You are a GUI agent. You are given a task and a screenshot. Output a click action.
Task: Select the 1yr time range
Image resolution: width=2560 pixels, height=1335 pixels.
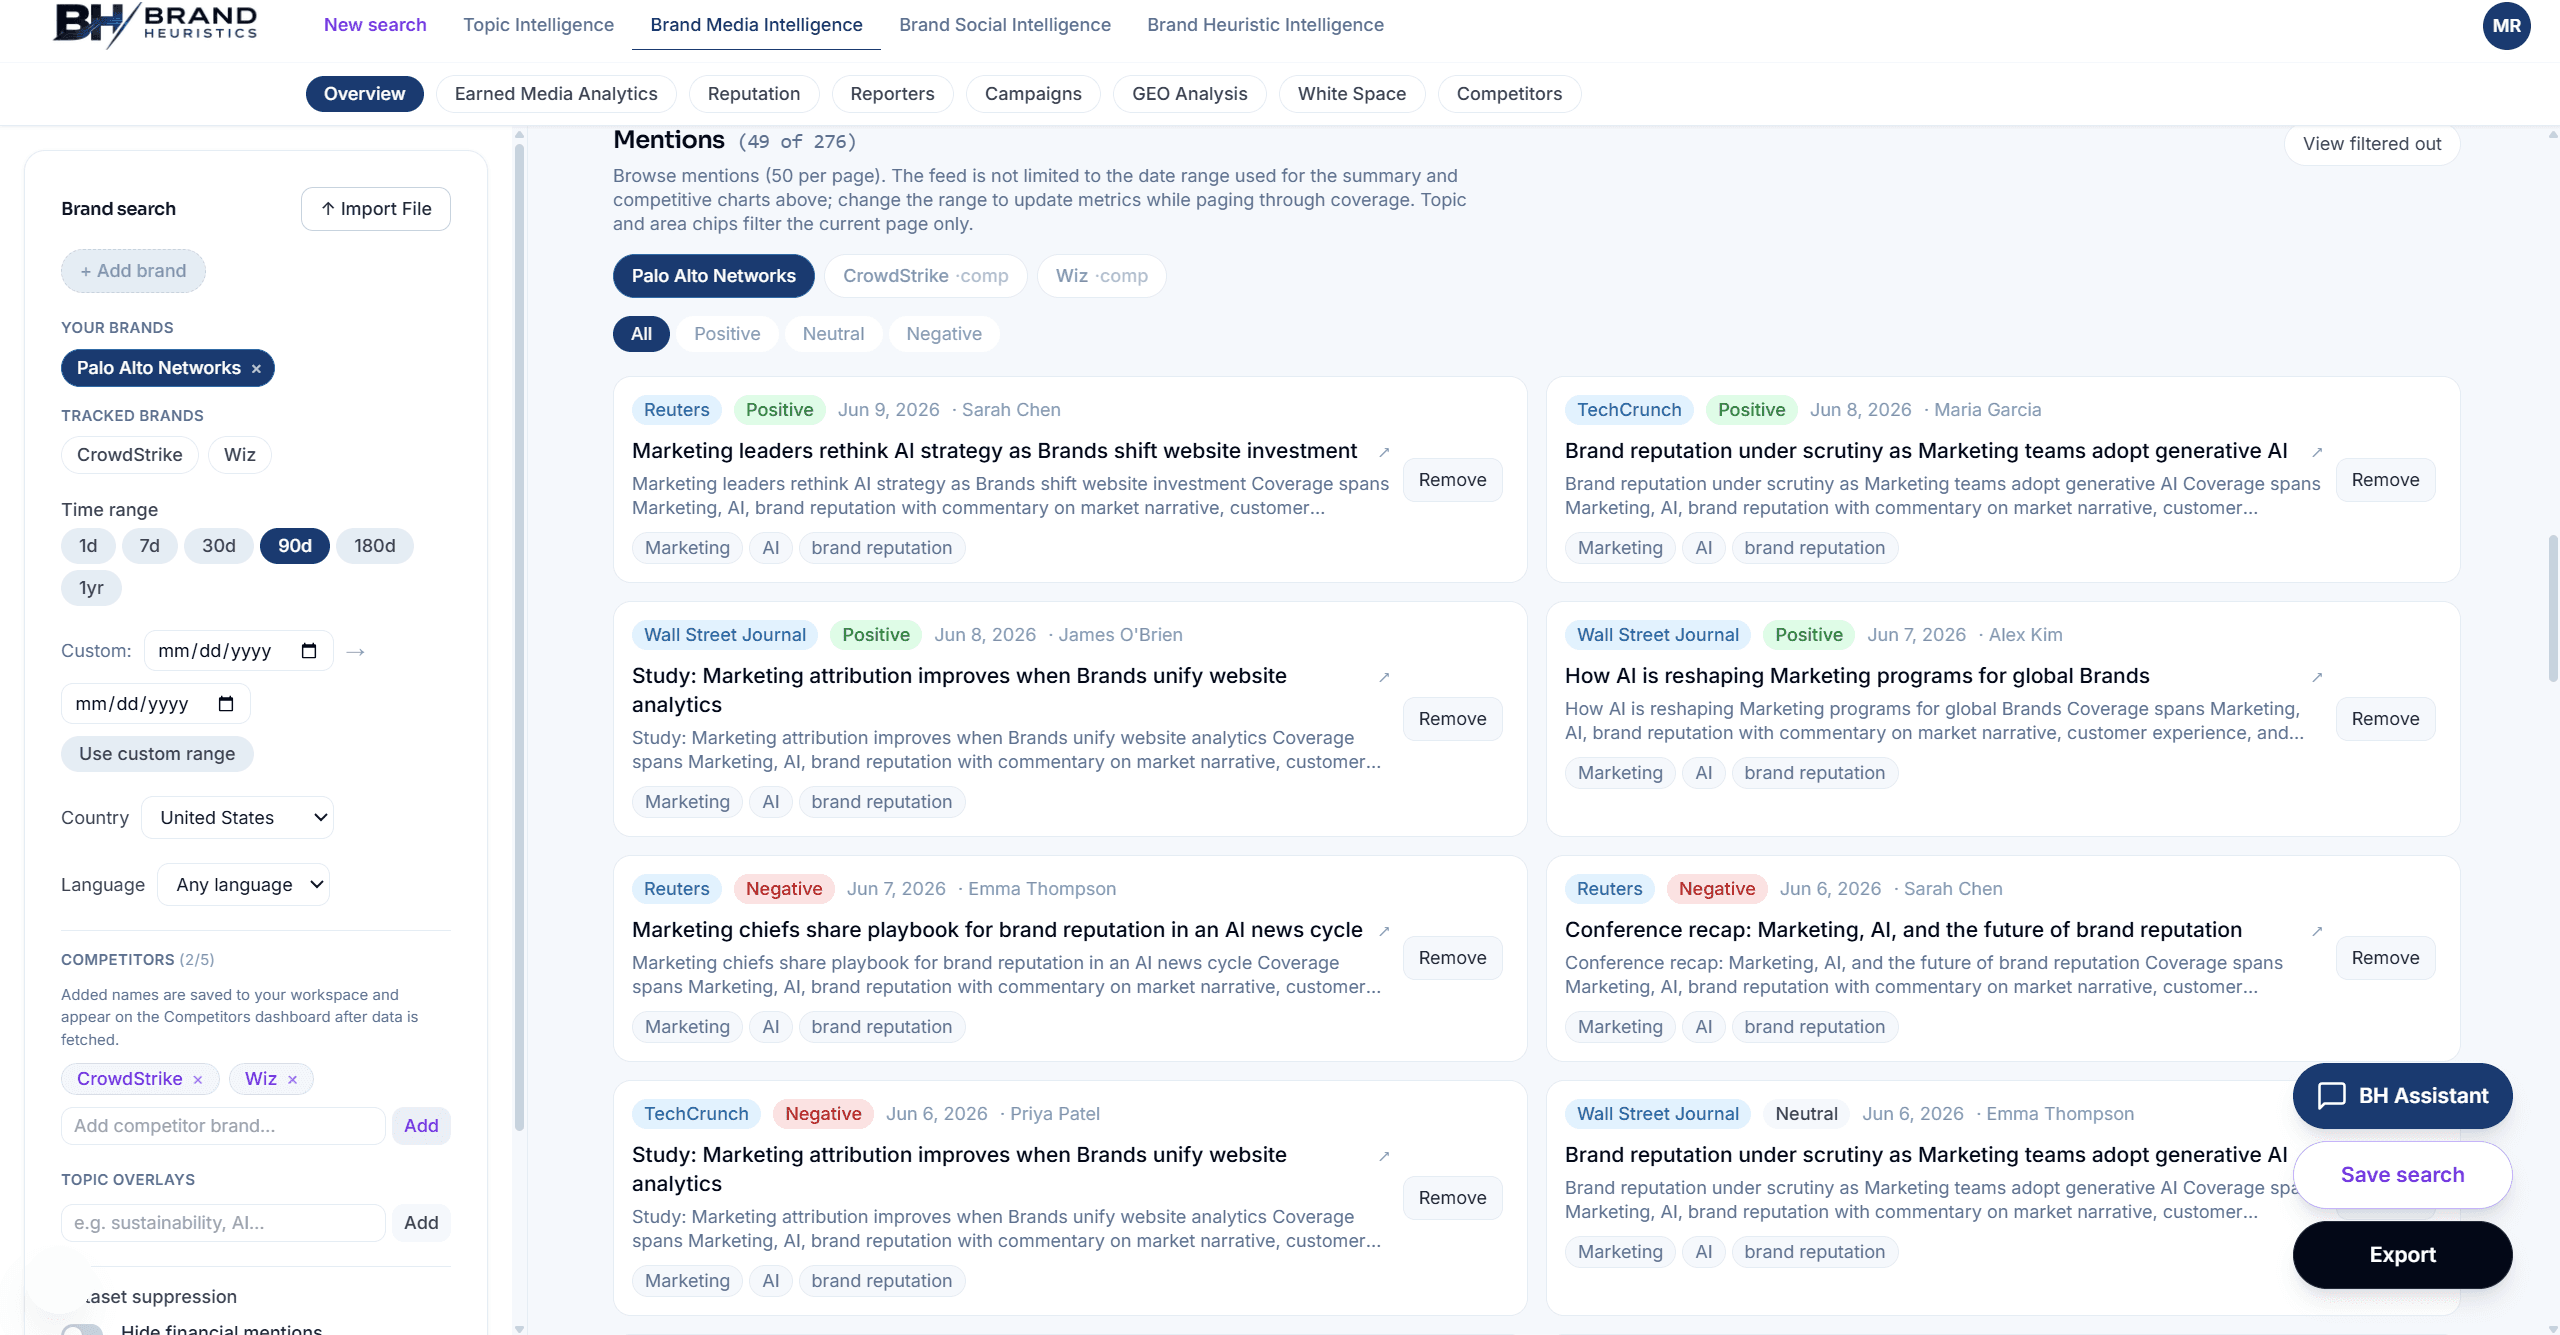91,588
